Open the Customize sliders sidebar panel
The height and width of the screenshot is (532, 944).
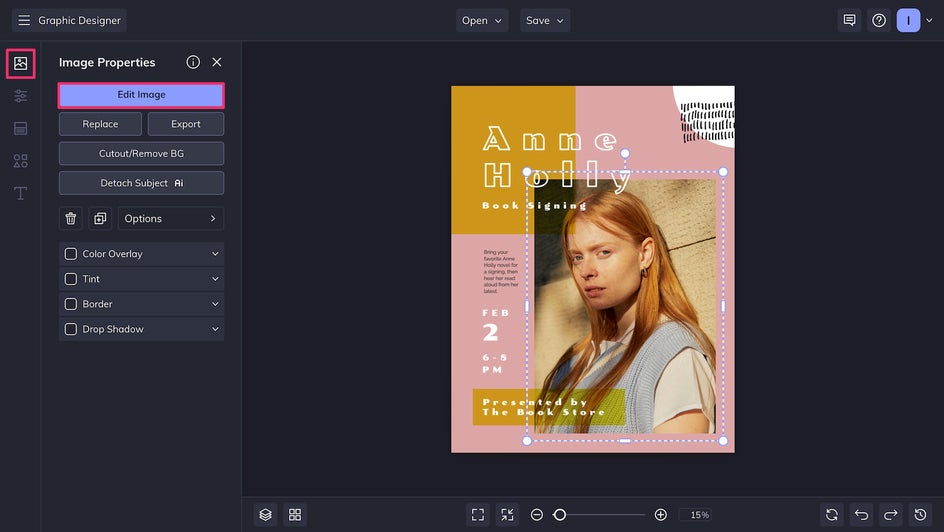click(x=20, y=96)
